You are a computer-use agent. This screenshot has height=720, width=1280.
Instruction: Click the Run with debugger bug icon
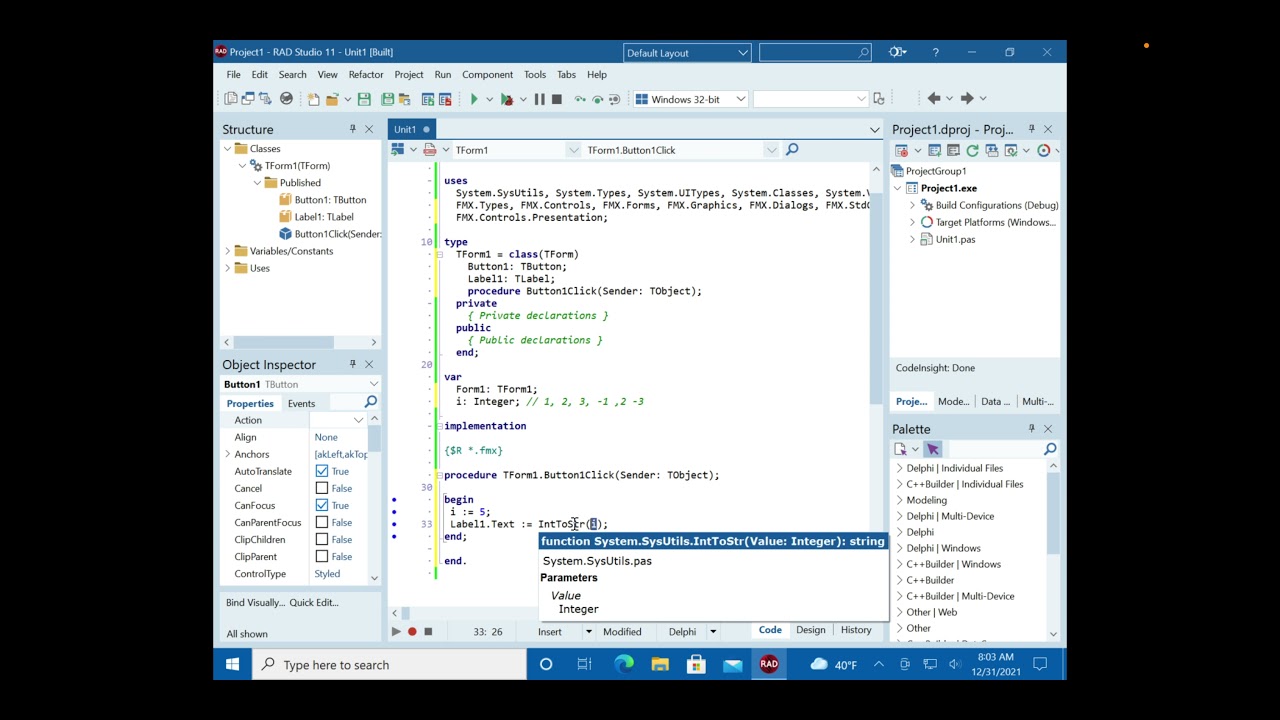point(507,99)
